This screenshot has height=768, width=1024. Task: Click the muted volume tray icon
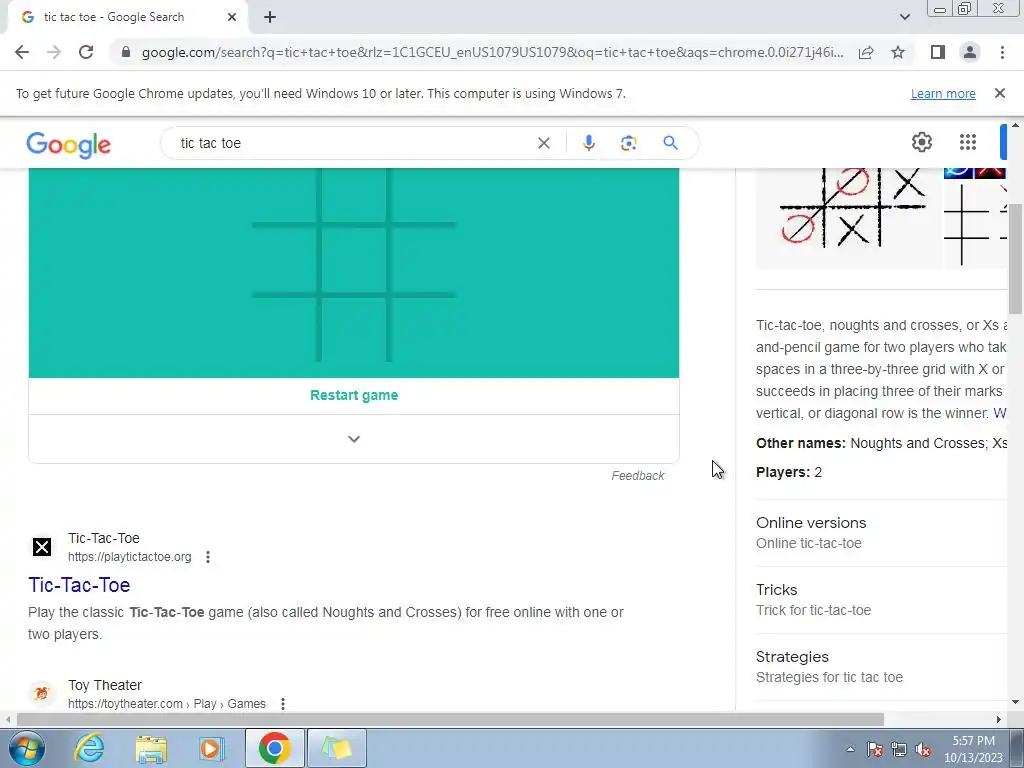[x=923, y=750]
